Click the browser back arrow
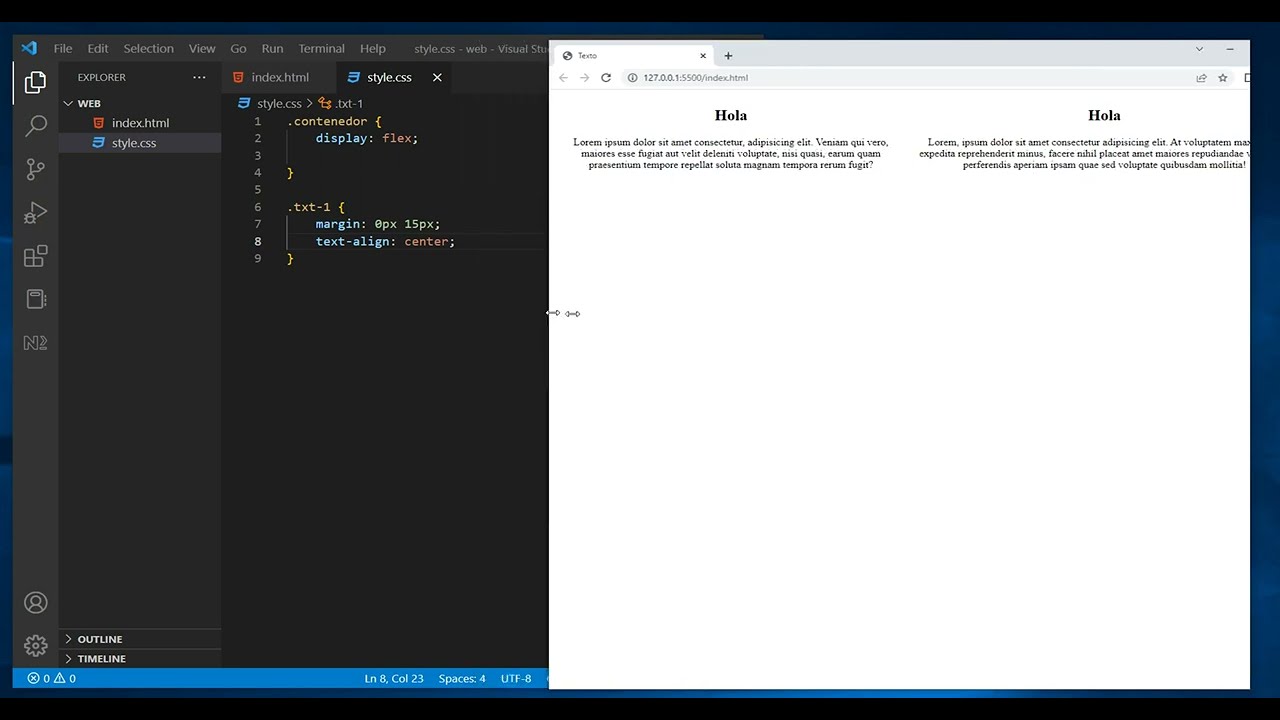 [563, 78]
